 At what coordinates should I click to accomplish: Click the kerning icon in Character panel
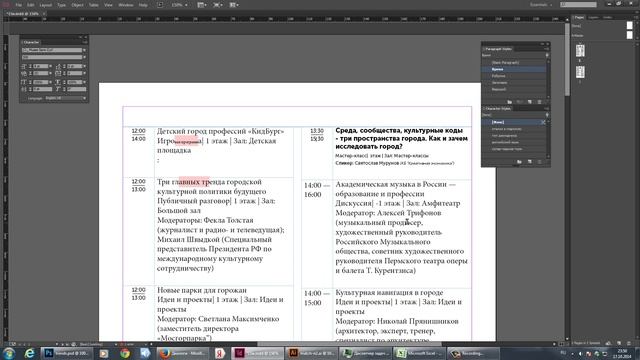point(24,73)
